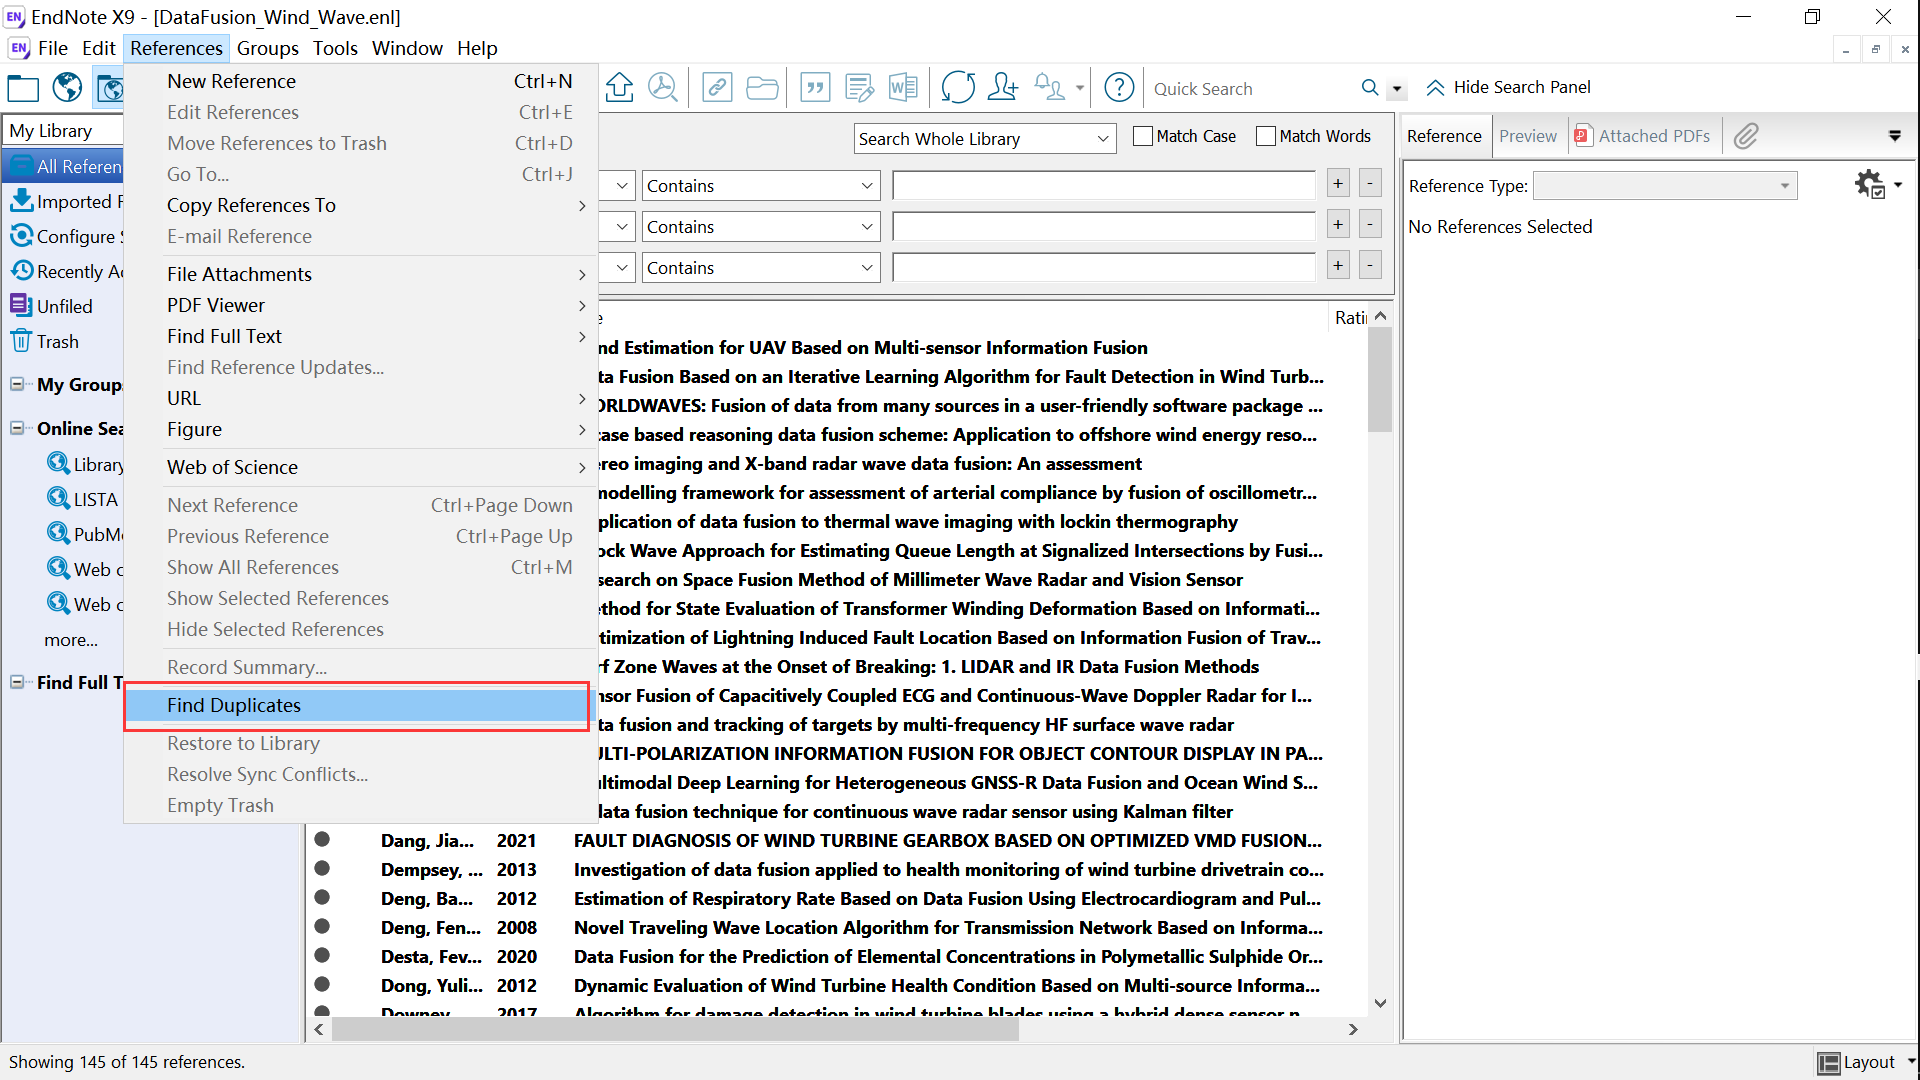The height and width of the screenshot is (1080, 1920).
Task: Click the paperclip attachment icon
Action: 1746,136
